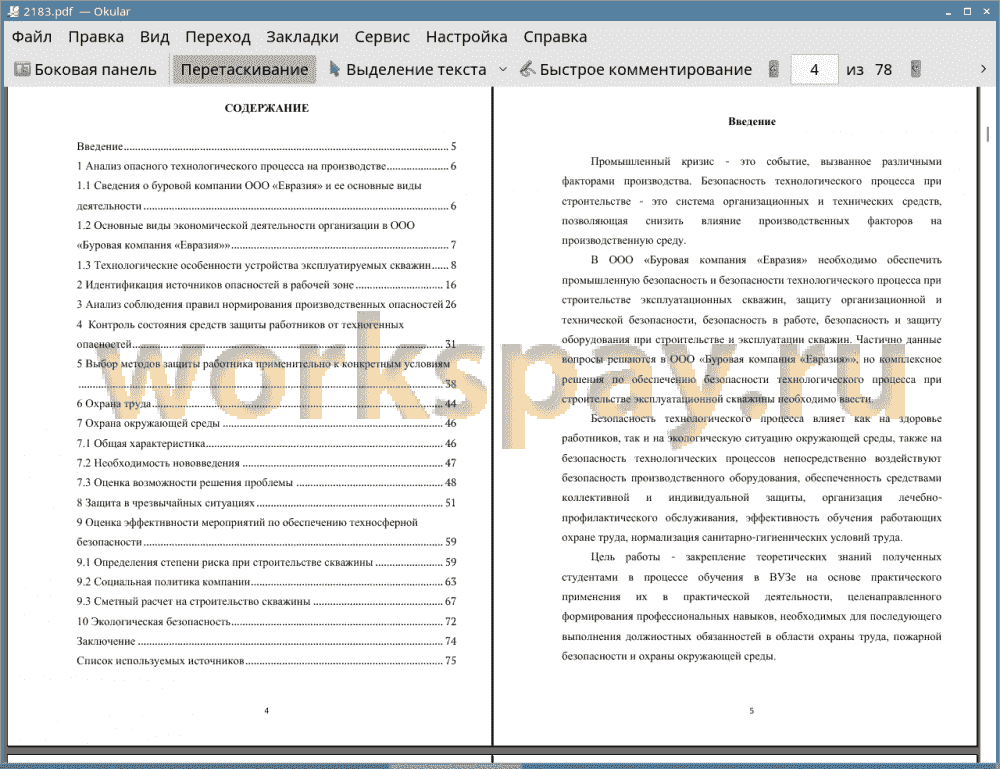Minimize the Okular window
Image resolution: width=1000 pixels, height=769 pixels.
coord(949,12)
